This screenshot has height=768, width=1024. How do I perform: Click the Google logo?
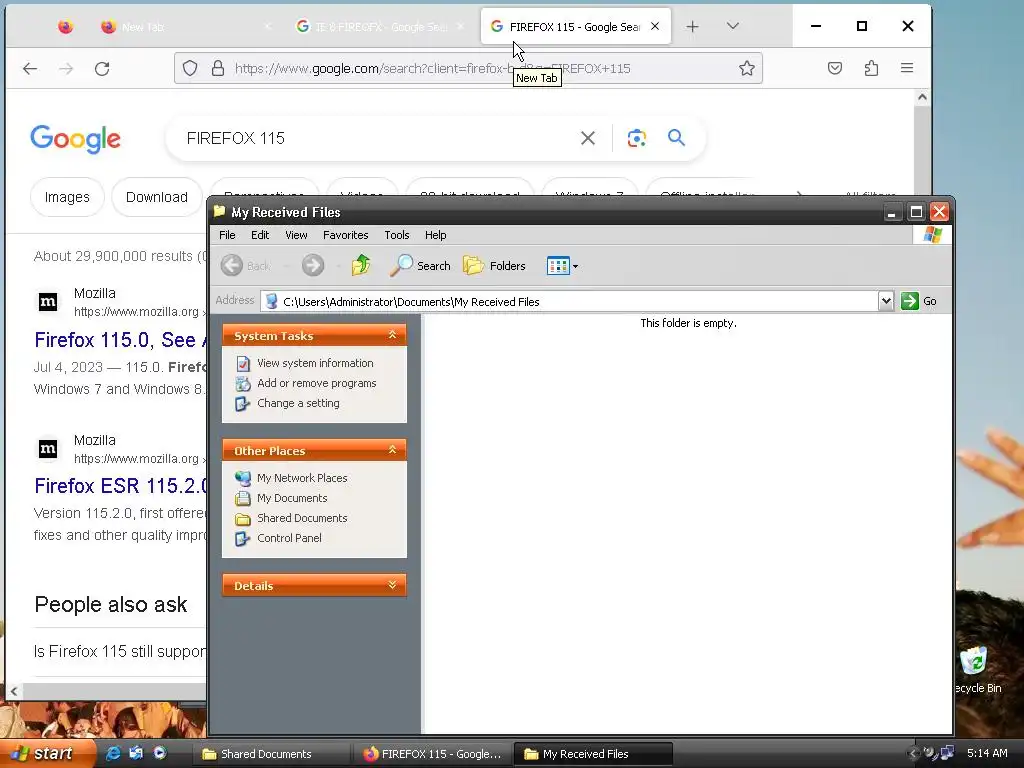click(76, 138)
